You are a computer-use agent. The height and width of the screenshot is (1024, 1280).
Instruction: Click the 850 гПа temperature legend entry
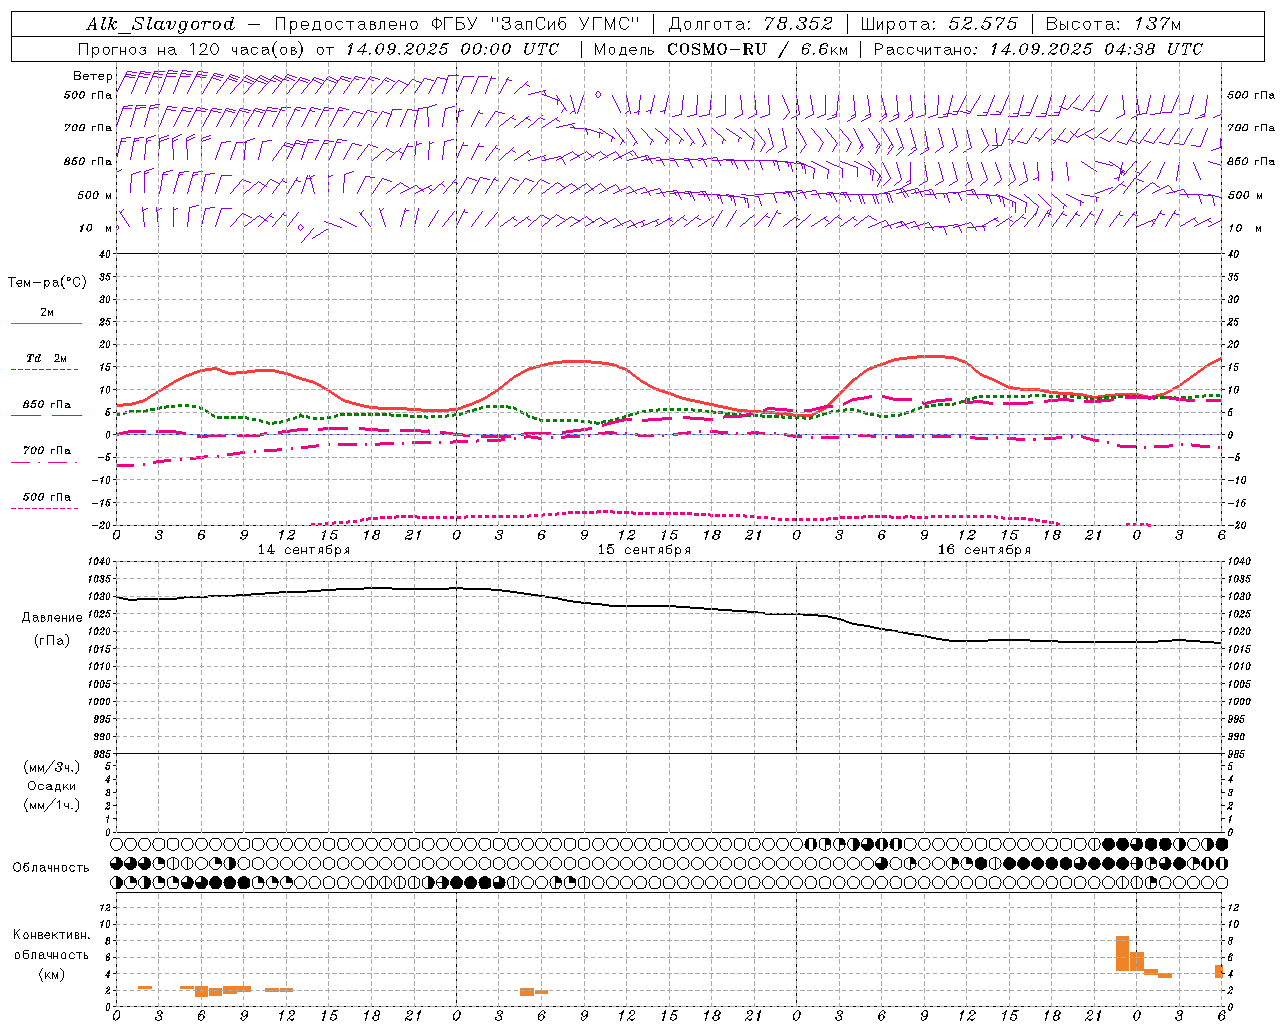tap(46, 405)
